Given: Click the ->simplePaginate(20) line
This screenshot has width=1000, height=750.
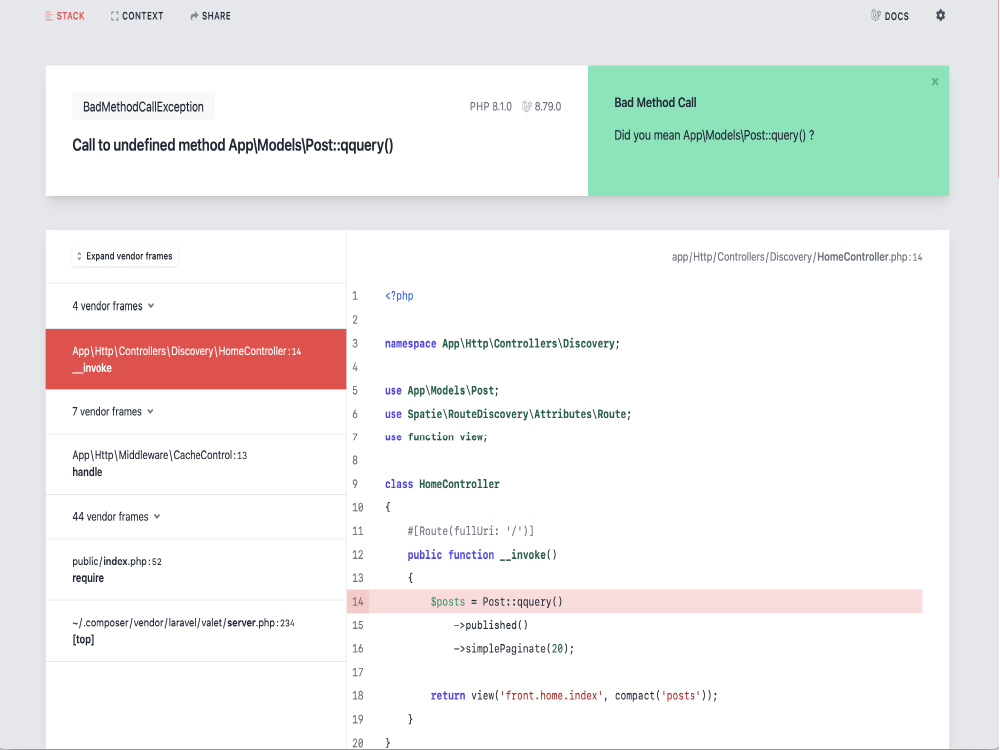Looking at the screenshot, I should click(513, 649).
